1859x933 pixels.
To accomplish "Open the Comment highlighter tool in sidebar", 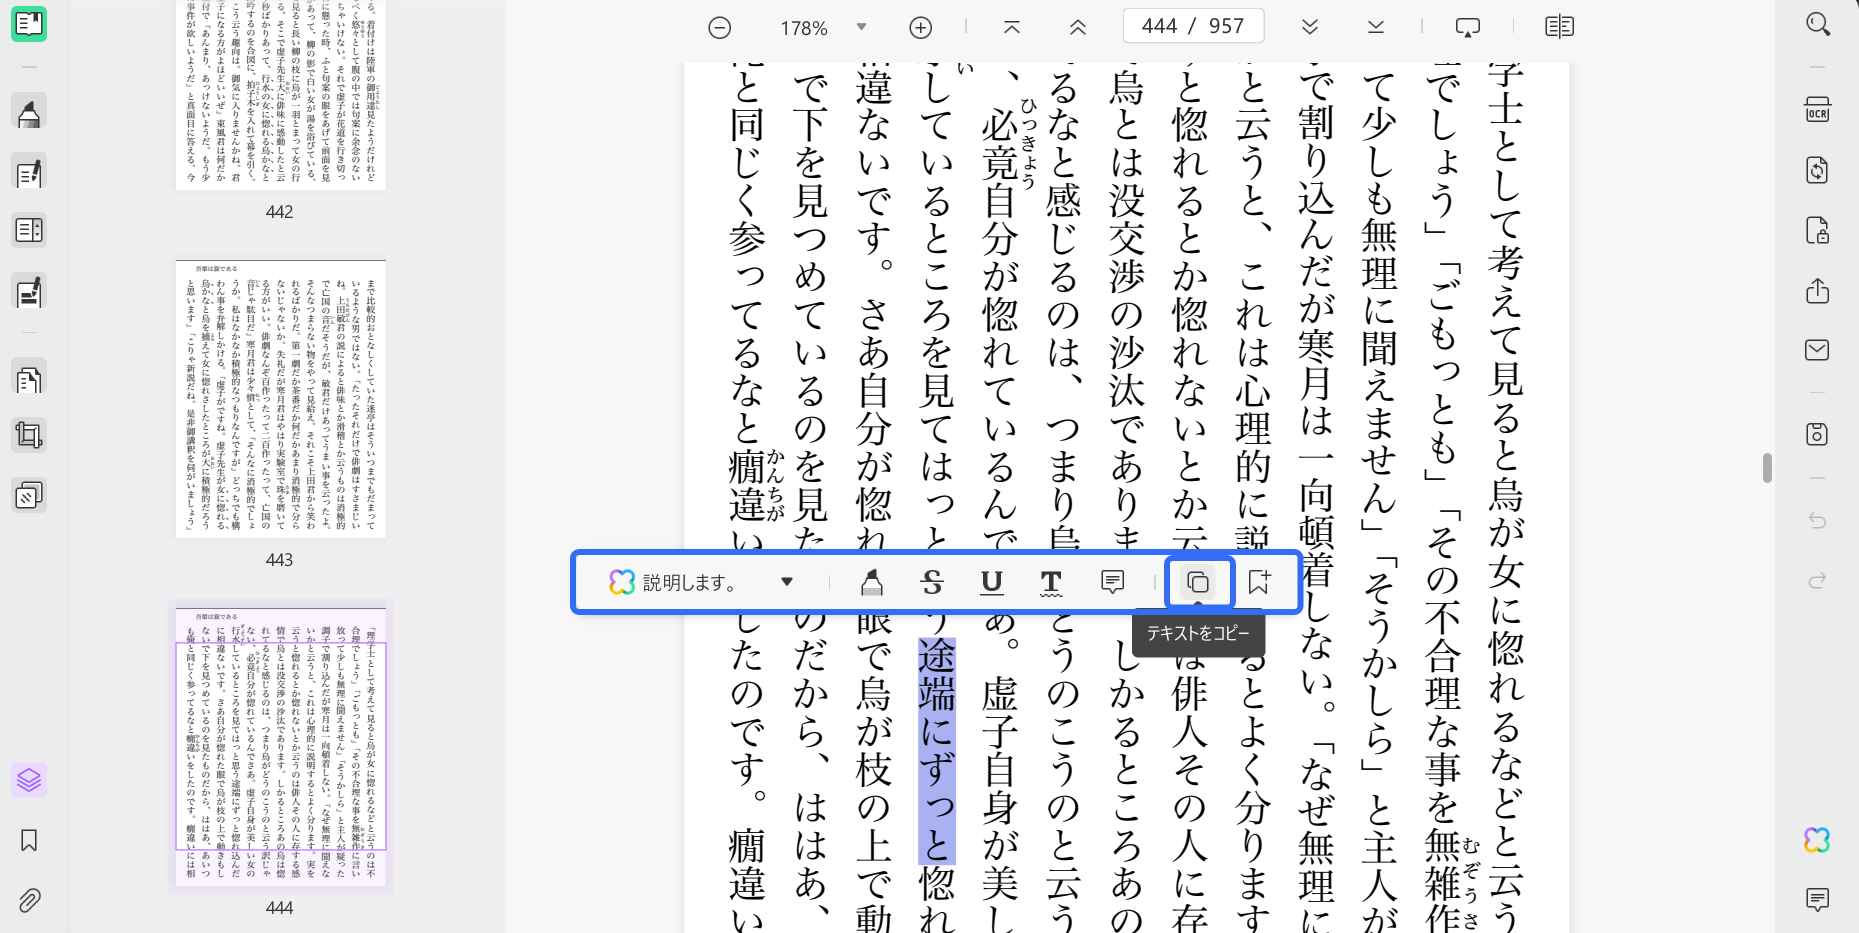I will [29, 113].
